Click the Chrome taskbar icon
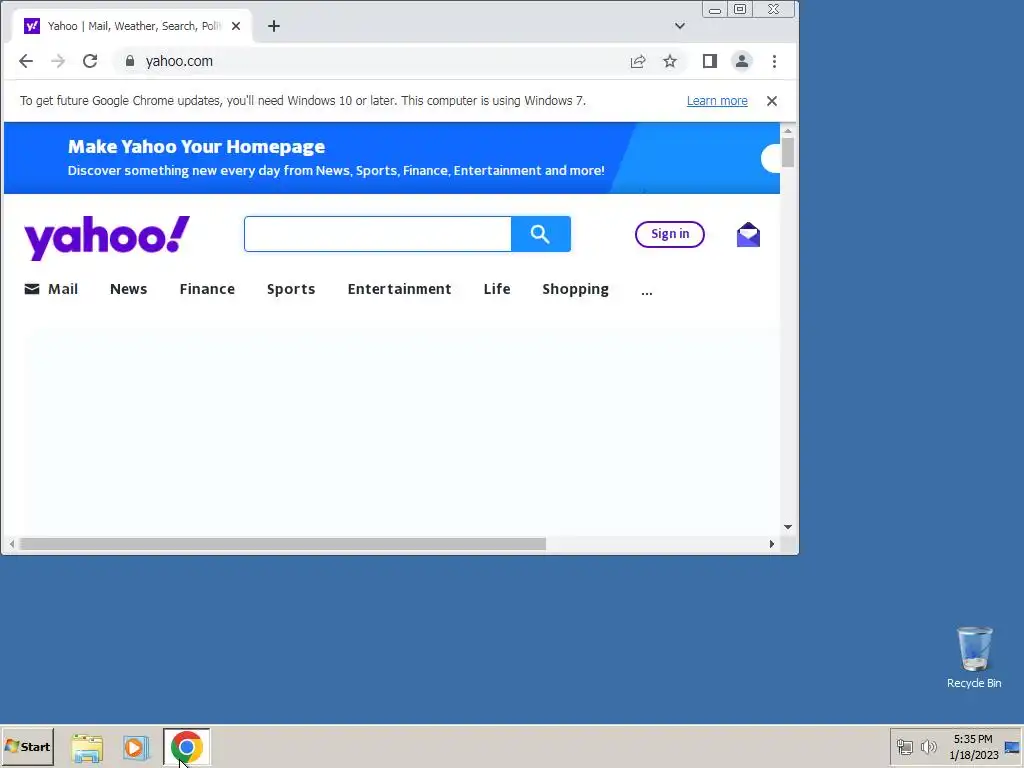Viewport: 1024px width, 768px height. click(187, 747)
